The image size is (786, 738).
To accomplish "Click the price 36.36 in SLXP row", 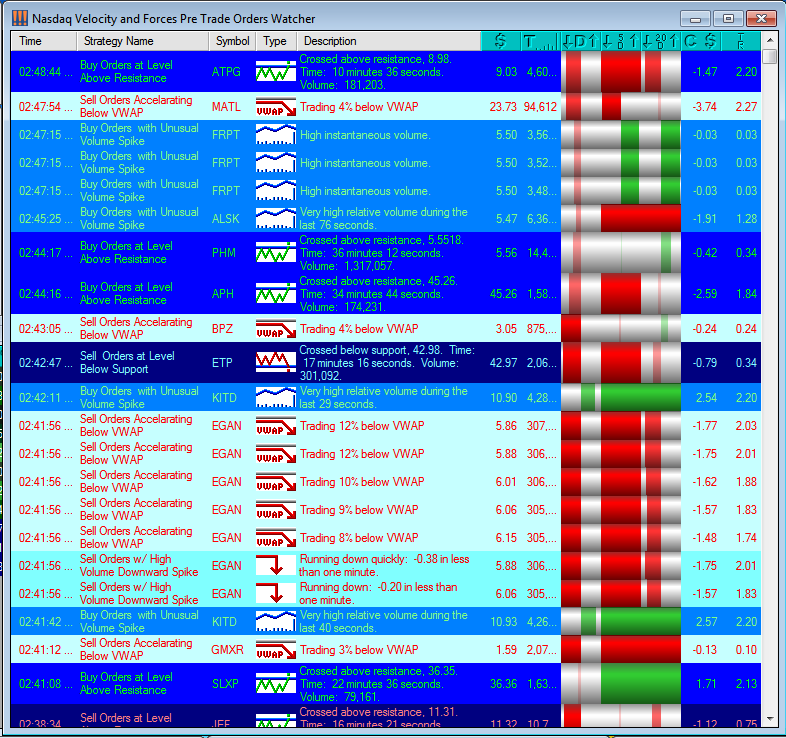I will [503, 684].
